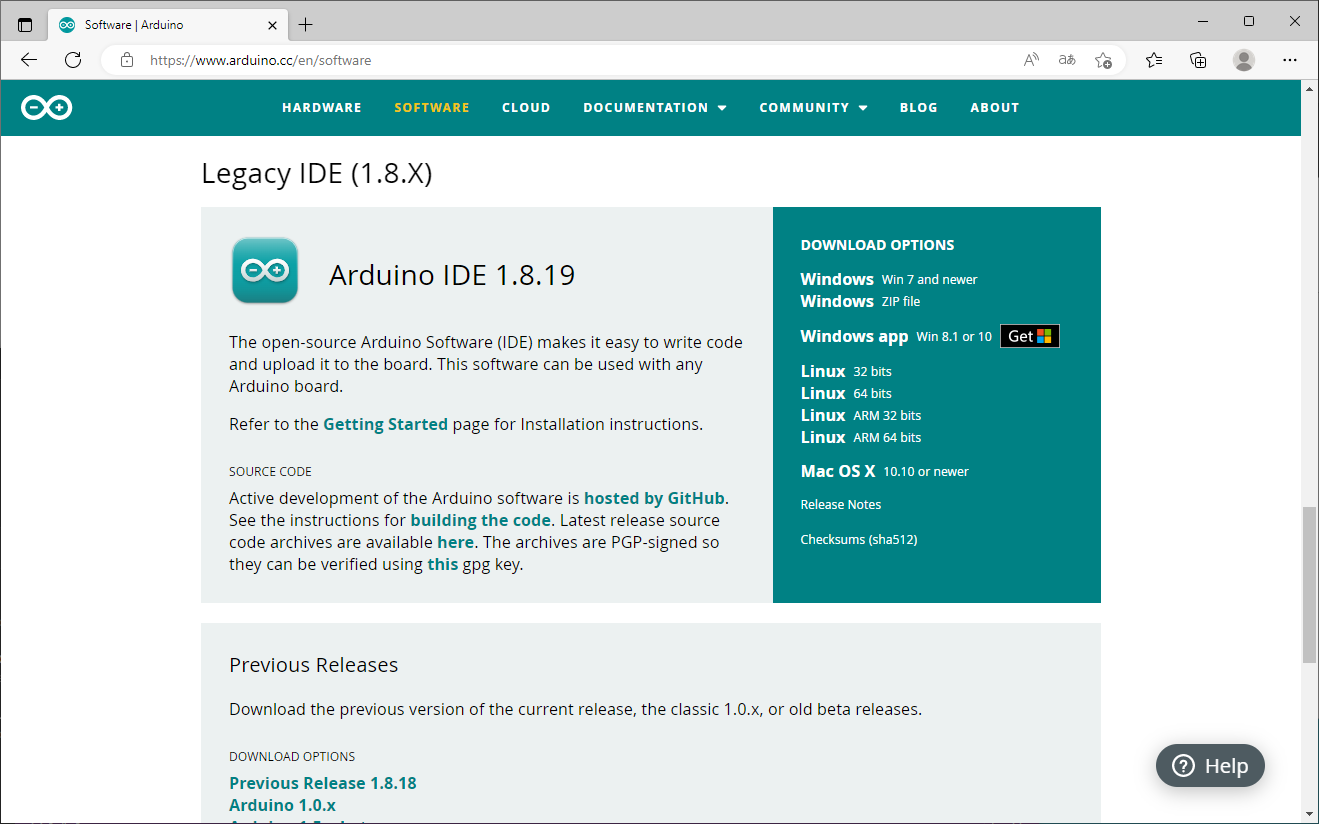Screen dimensions: 1319x824
Task: Click the browser refresh icon
Action: coord(73,60)
